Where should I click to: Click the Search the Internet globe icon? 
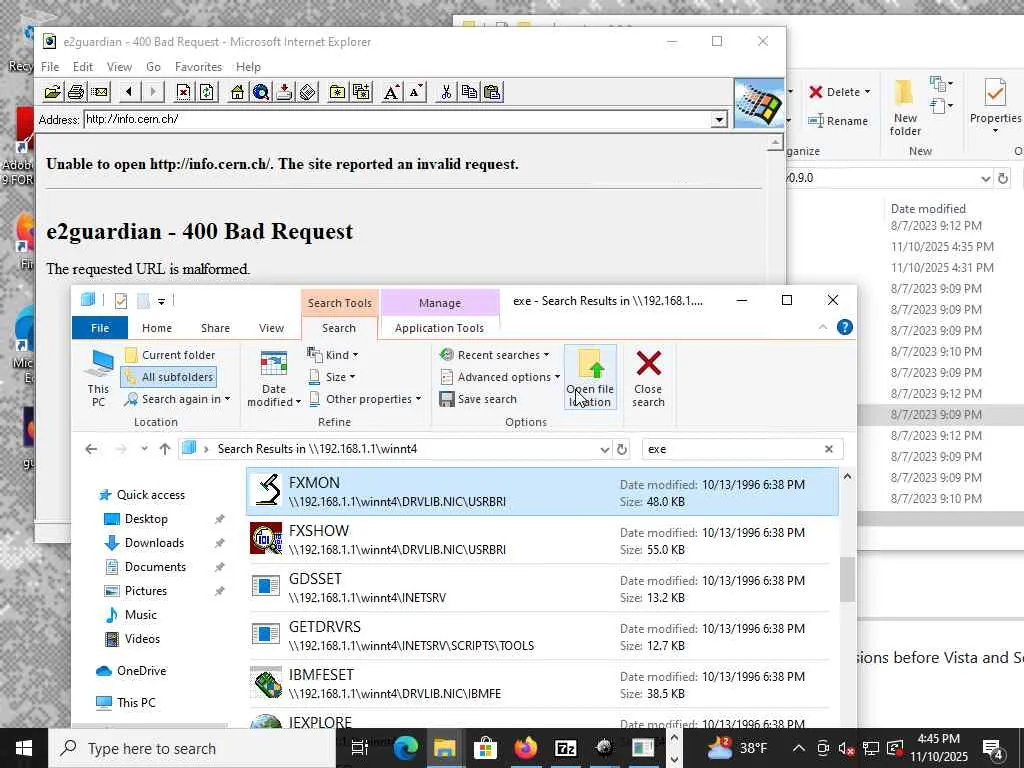click(x=261, y=92)
